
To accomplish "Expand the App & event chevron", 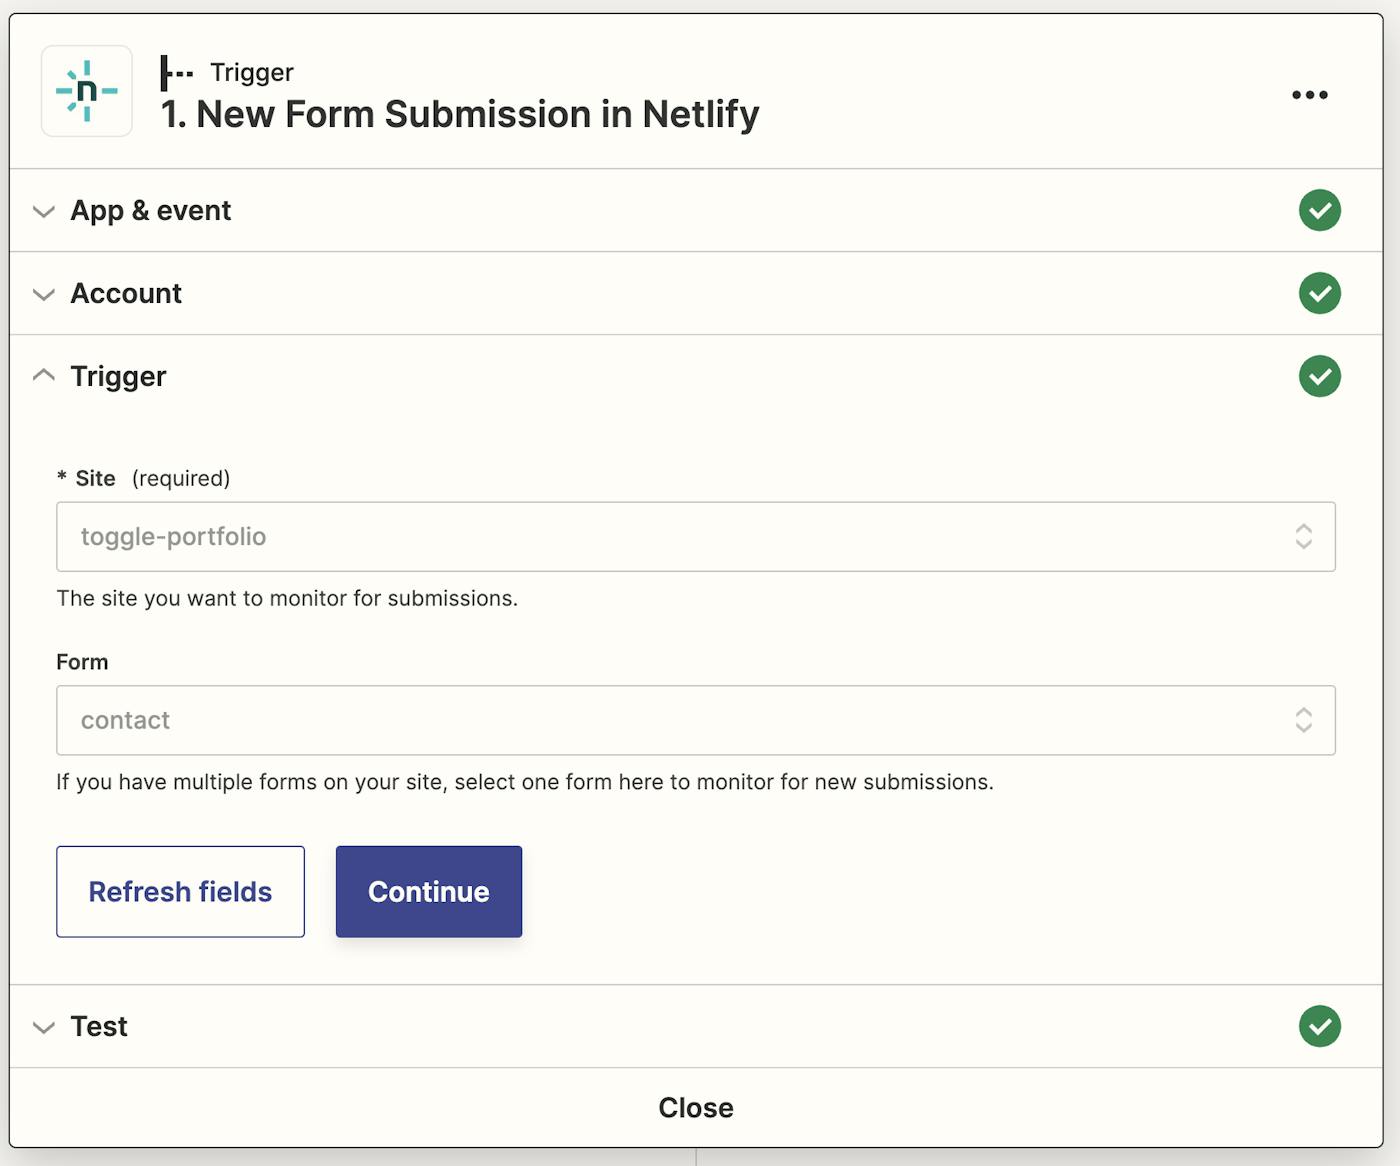I will pos(43,211).
